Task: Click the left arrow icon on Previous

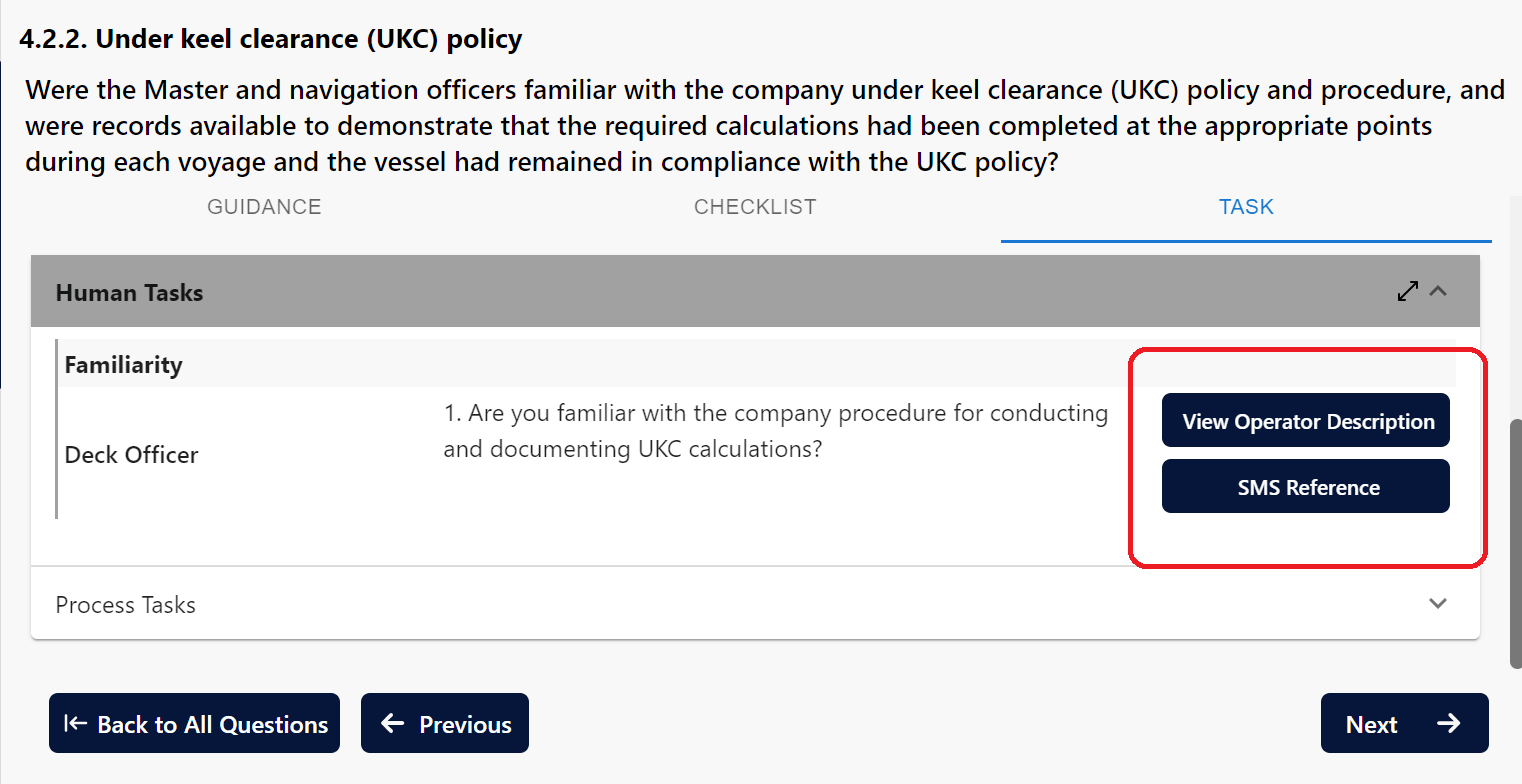Action: 393,724
